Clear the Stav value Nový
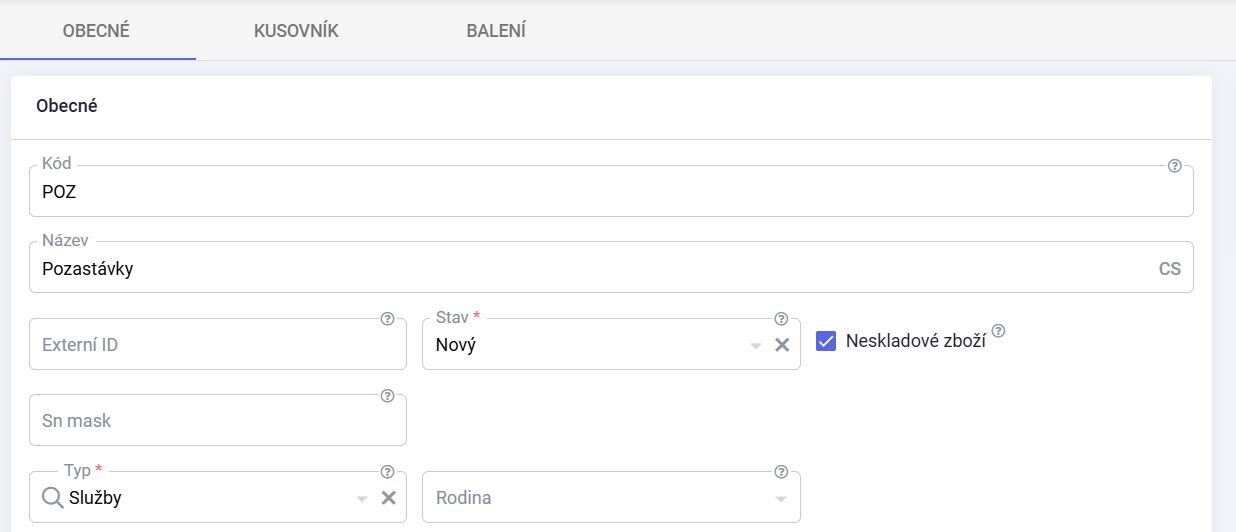 click(782, 345)
